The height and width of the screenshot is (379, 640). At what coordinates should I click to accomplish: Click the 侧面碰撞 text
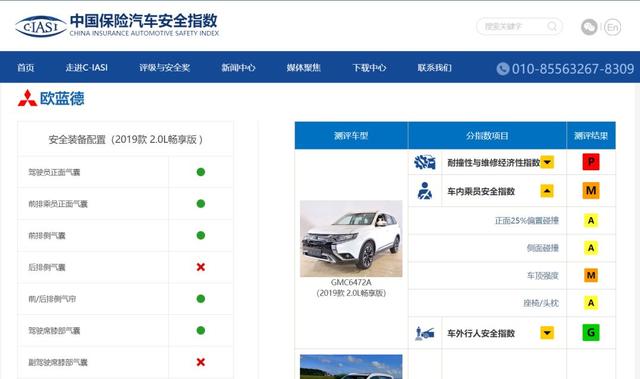[x=542, y=248]
